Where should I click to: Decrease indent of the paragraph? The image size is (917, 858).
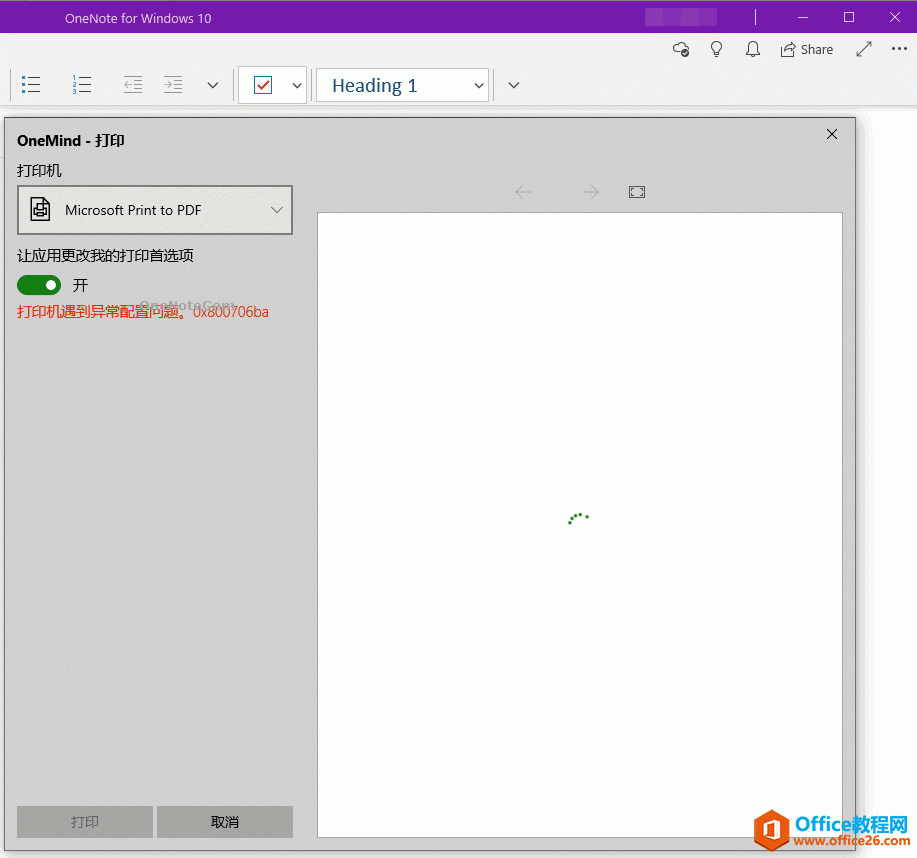tap(132, 85)
